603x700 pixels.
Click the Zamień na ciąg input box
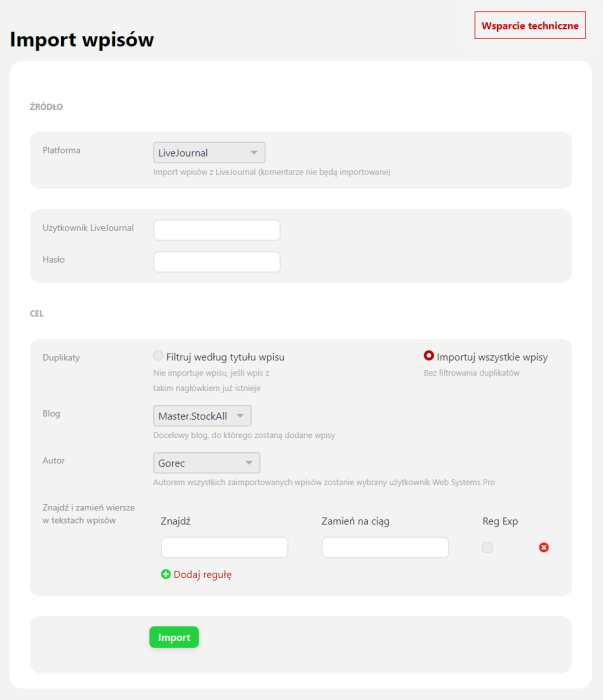[385, 547]
